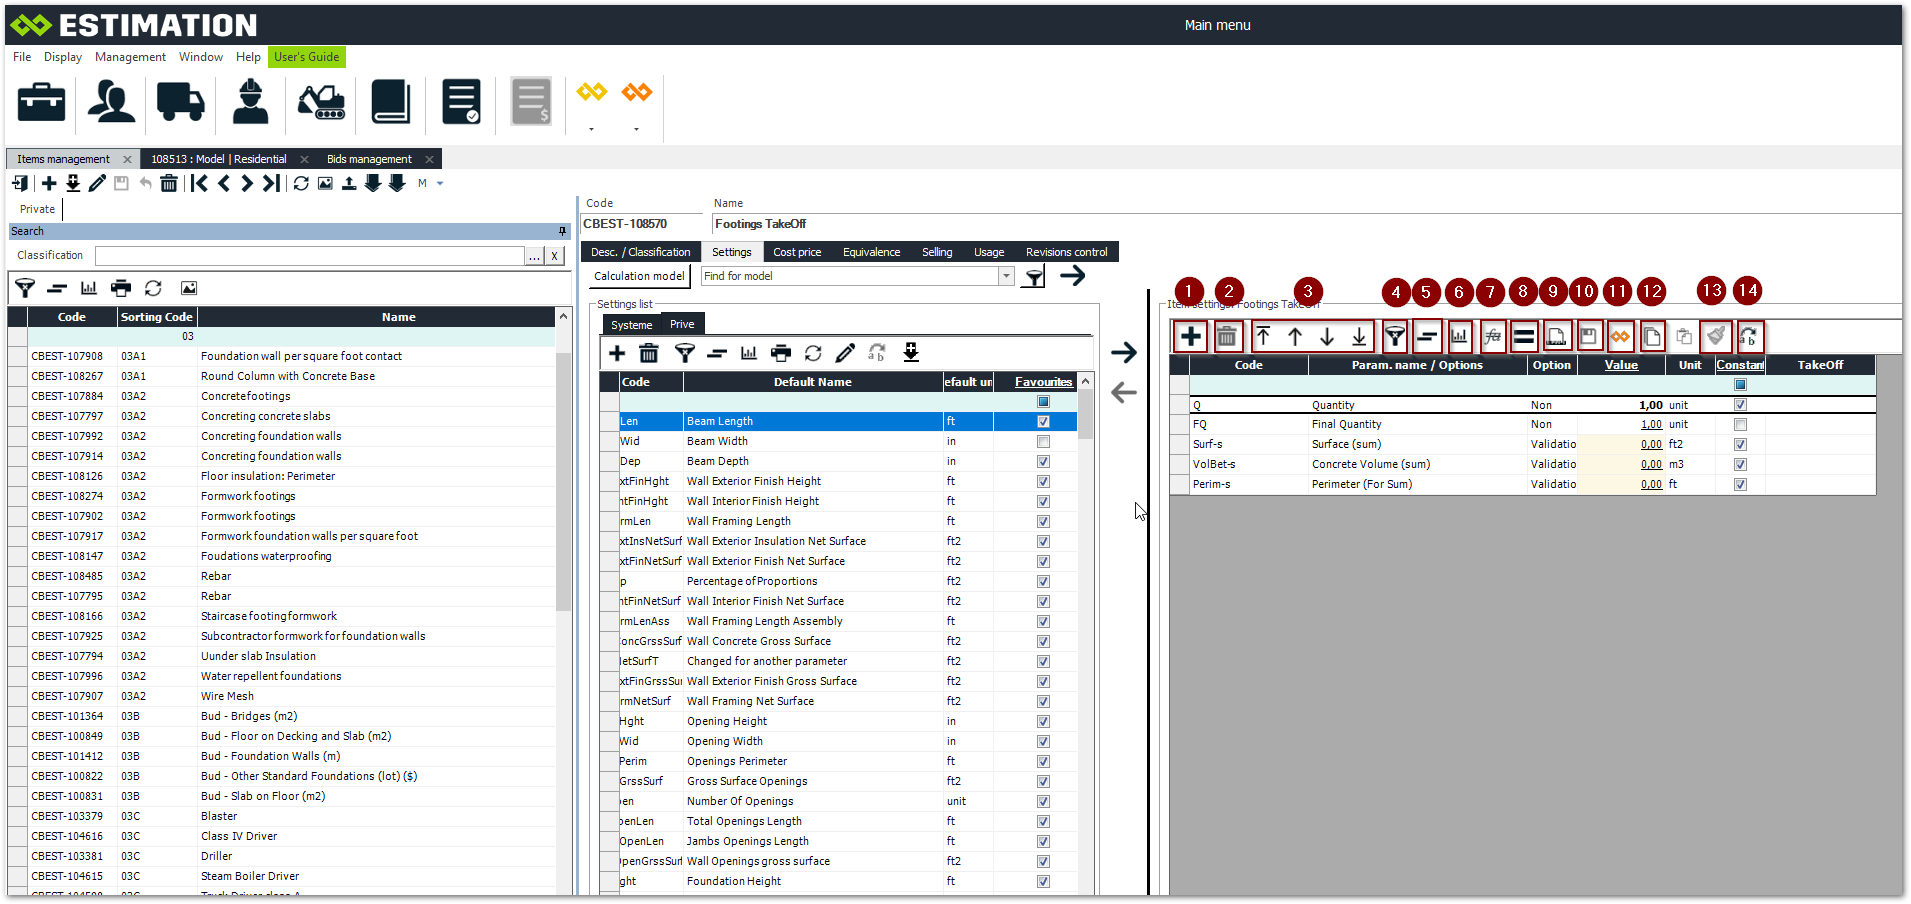1911x904 pixels.
Task: Click the go-to-first-record icon in items toolbar
Action: click(x=200, y=183)
